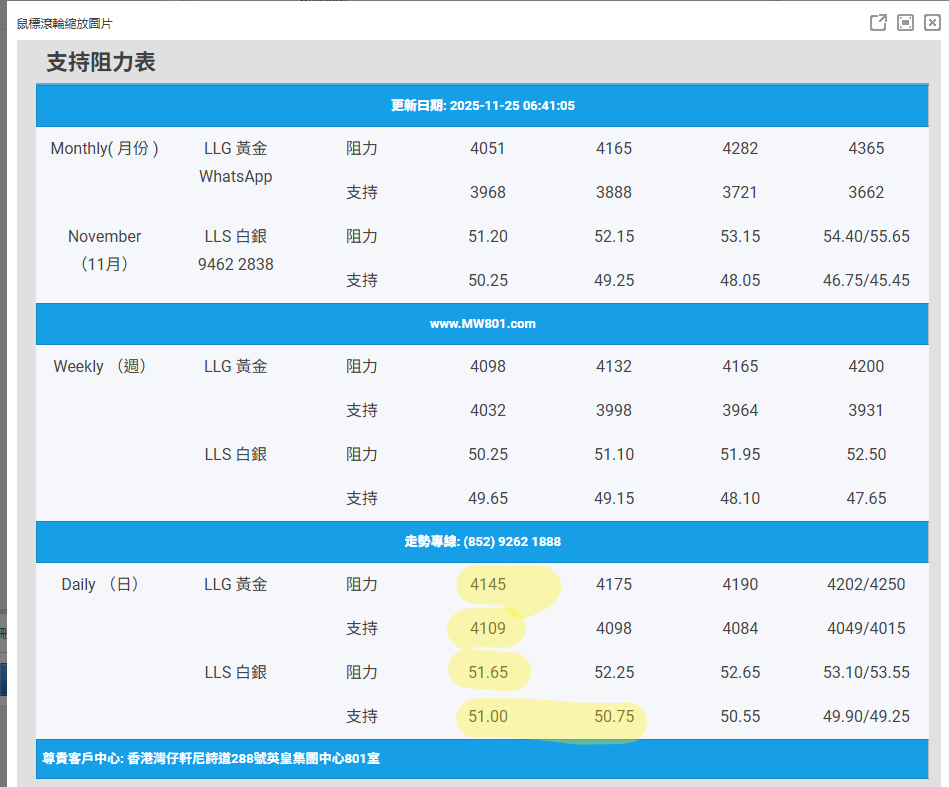Click the Weekly (週) row label
Screen dimensions: 949x787
101,367
